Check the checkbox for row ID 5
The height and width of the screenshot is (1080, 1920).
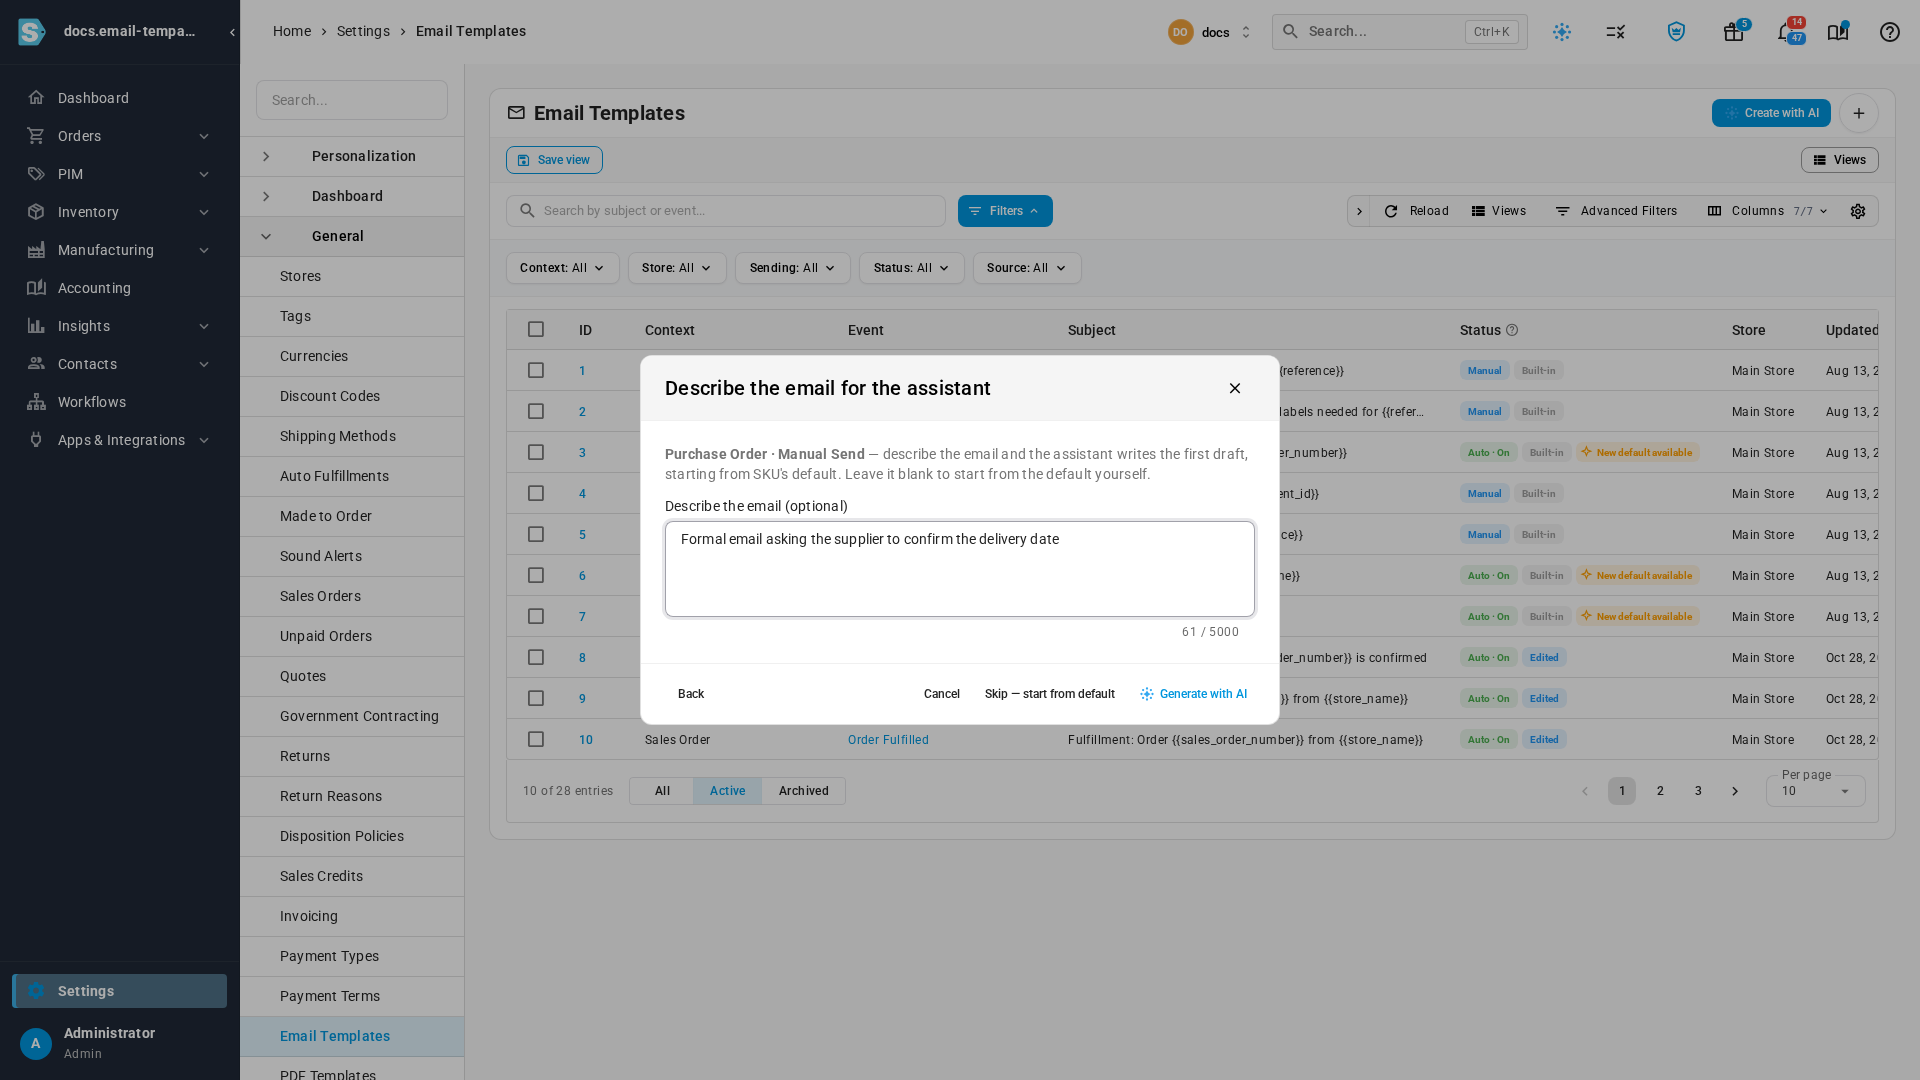[536, 534]
